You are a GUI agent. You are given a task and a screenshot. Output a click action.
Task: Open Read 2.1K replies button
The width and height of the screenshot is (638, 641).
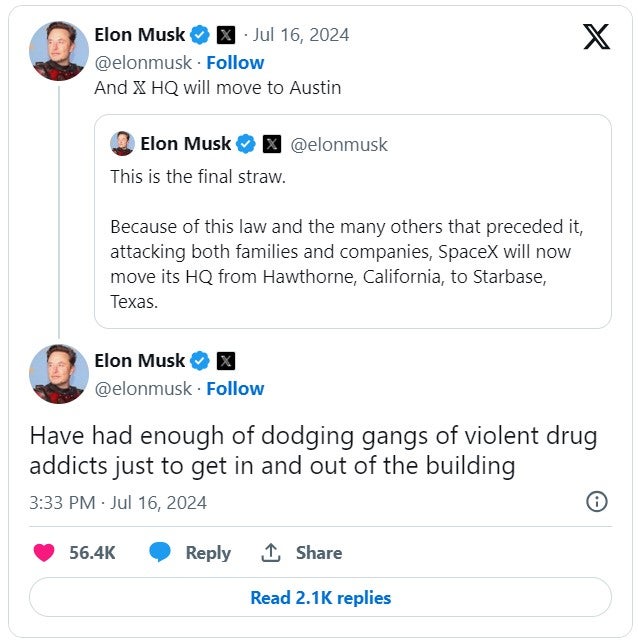[x=320, y=597]
